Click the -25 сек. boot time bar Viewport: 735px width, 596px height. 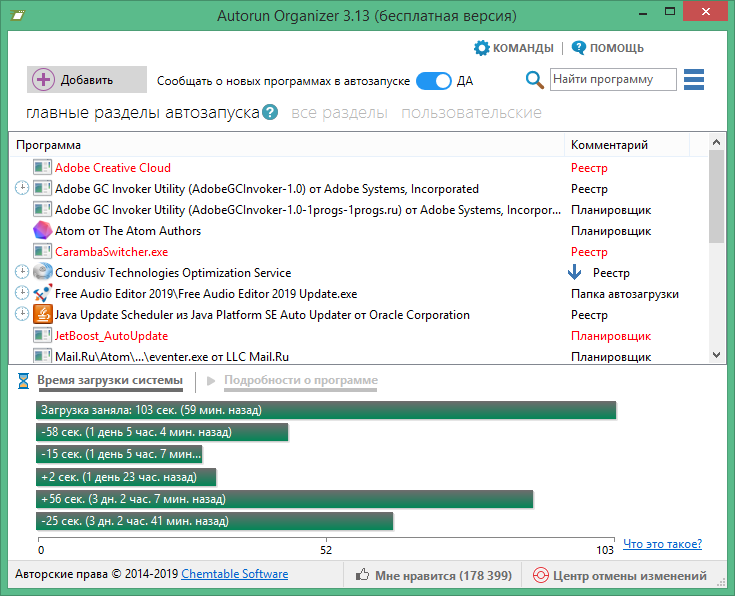[214, 521]
